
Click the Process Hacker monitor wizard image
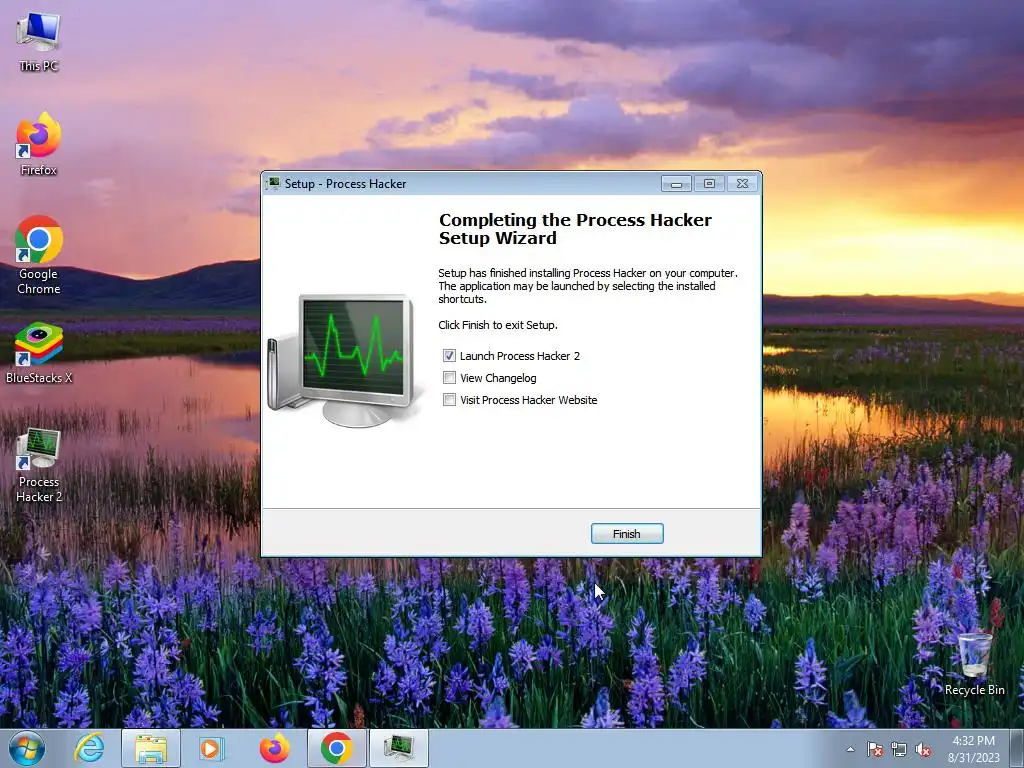pyautogui.click(x=345, y=359)
